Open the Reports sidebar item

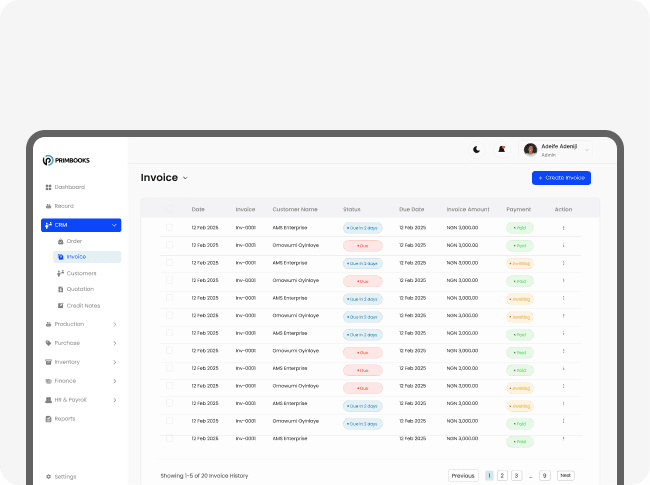(60, 419)
